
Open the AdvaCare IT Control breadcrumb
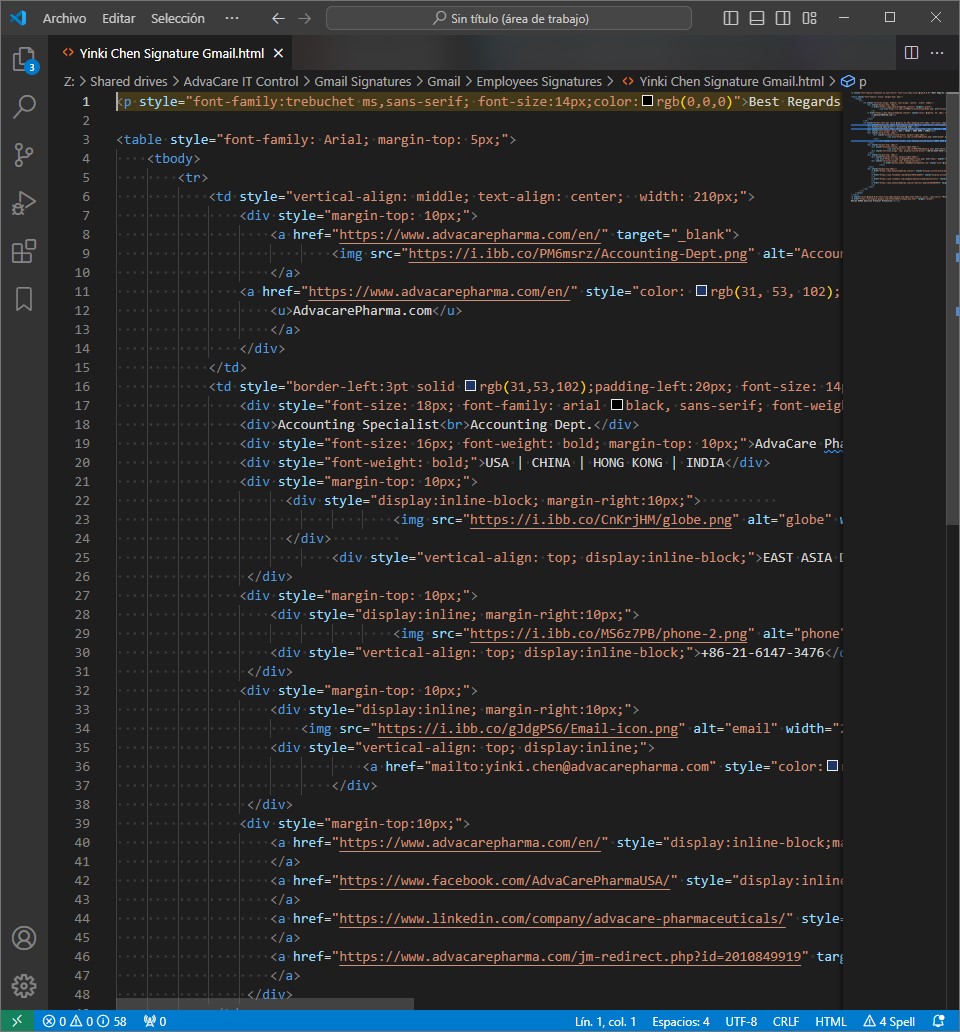(x=241, y=82)
